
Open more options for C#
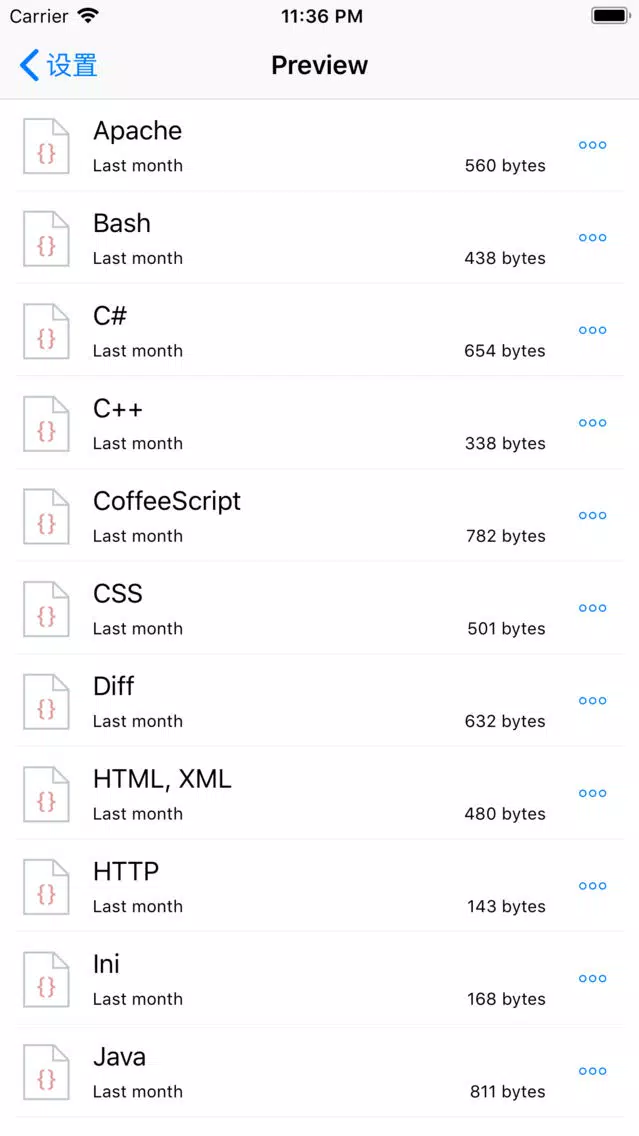pos(592,330)
